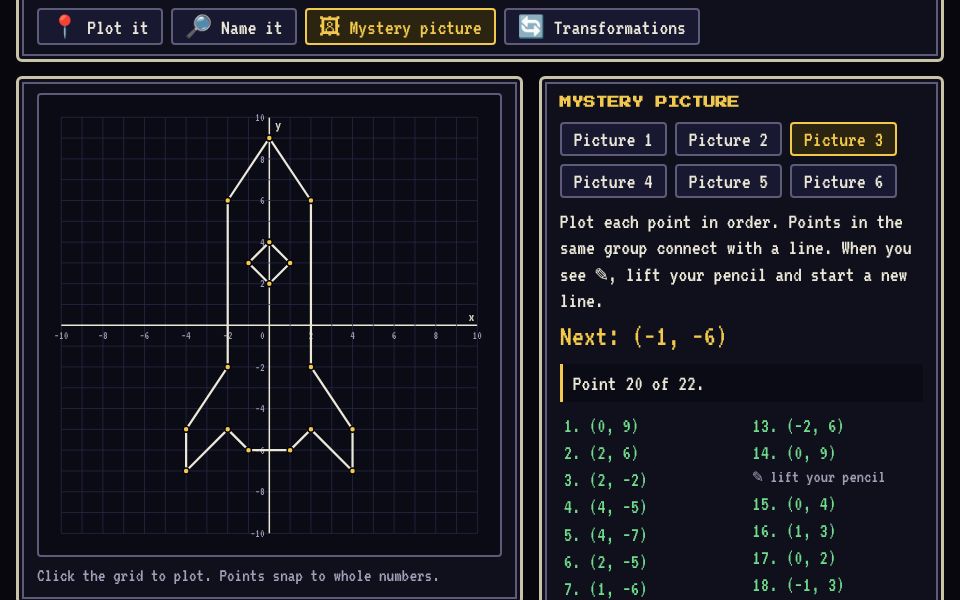Viewport: 960px width, 600px height.
Task: Click the origin label 0 on the grid
Action: click(x=262, y=336)
